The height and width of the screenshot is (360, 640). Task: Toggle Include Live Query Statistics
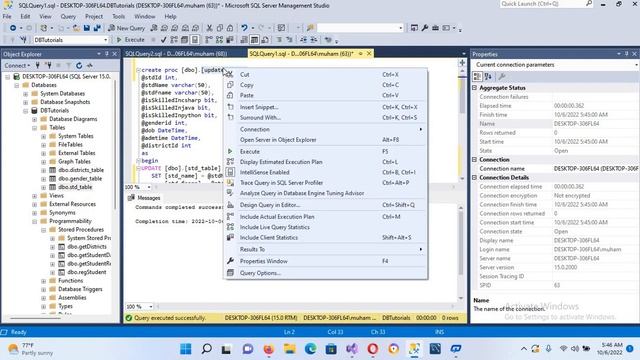[325, 227]
